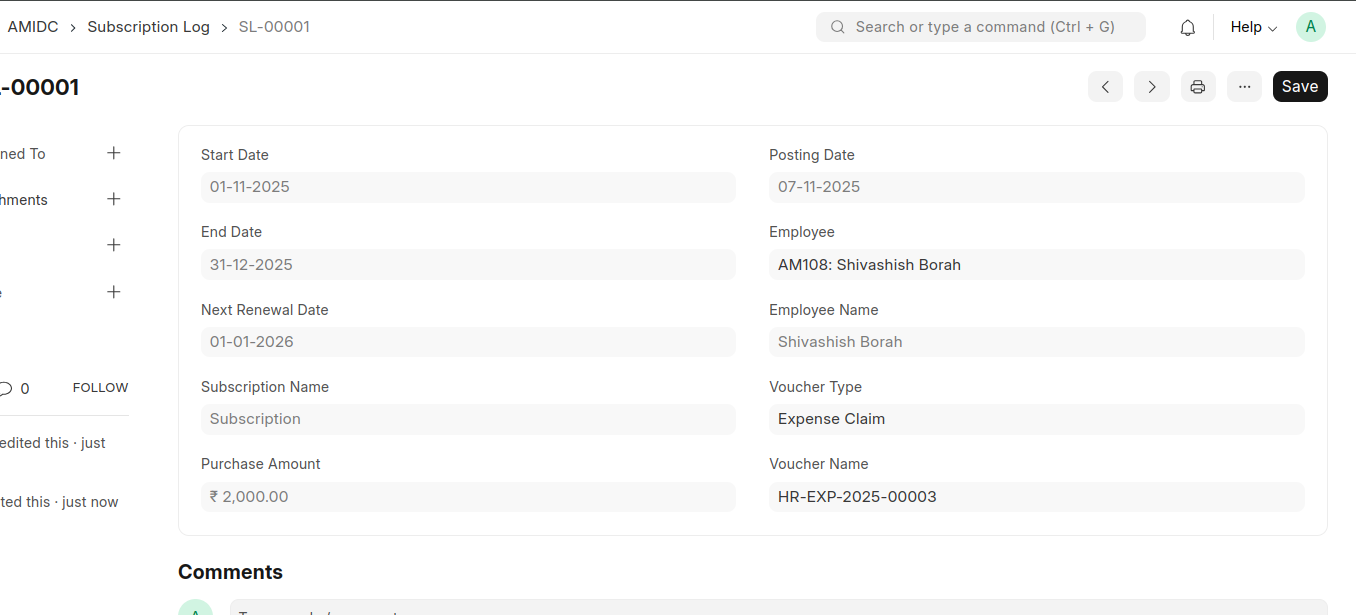Print this subscription log
This screenshot has width=1356, height=615.
tap(1197, 87)
